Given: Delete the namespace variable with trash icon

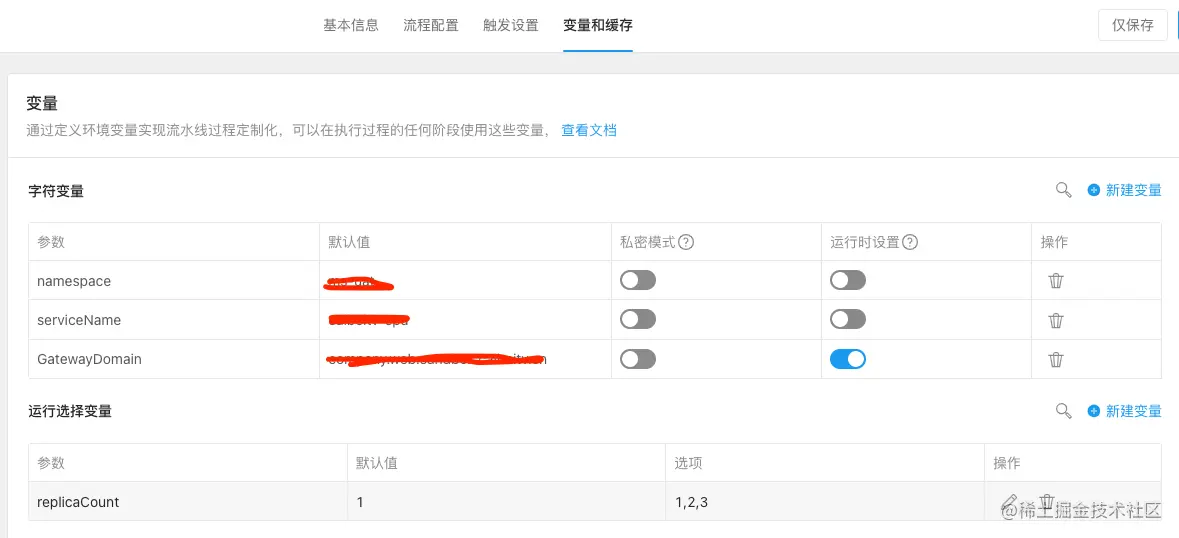Looking at the screenshot, I should (x=1056, y=281).
